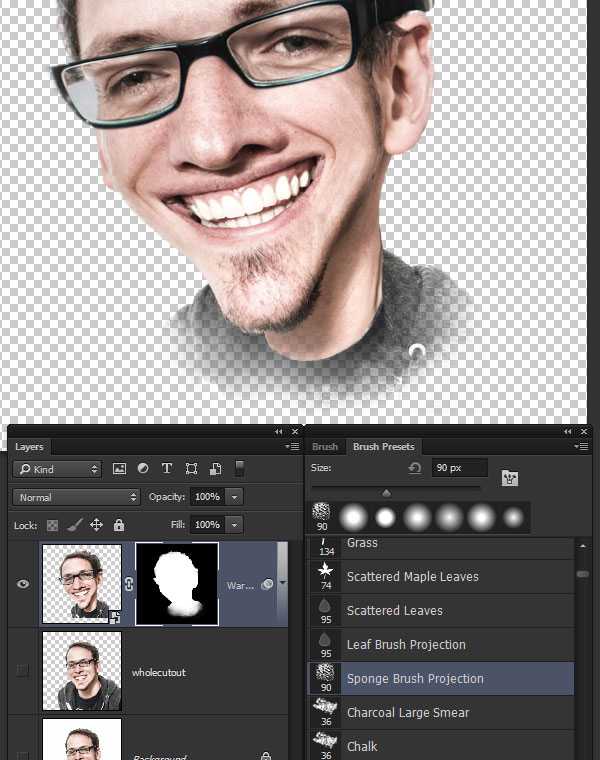Switch to the Brush Presets tab
Screen dimensions: 600x760
pos(383,446)
